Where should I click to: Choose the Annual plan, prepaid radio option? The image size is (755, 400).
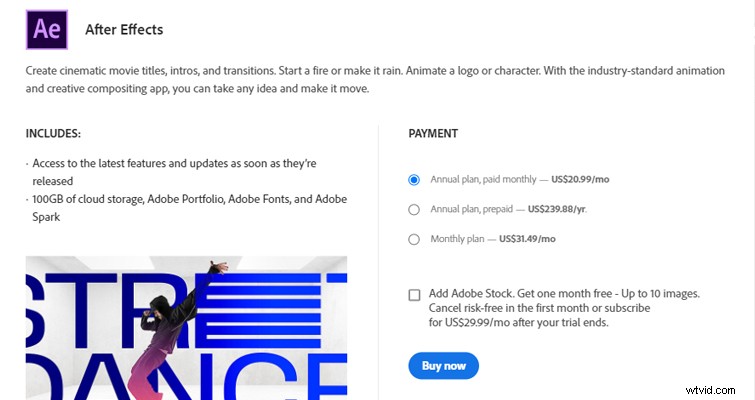coord(414,210)
